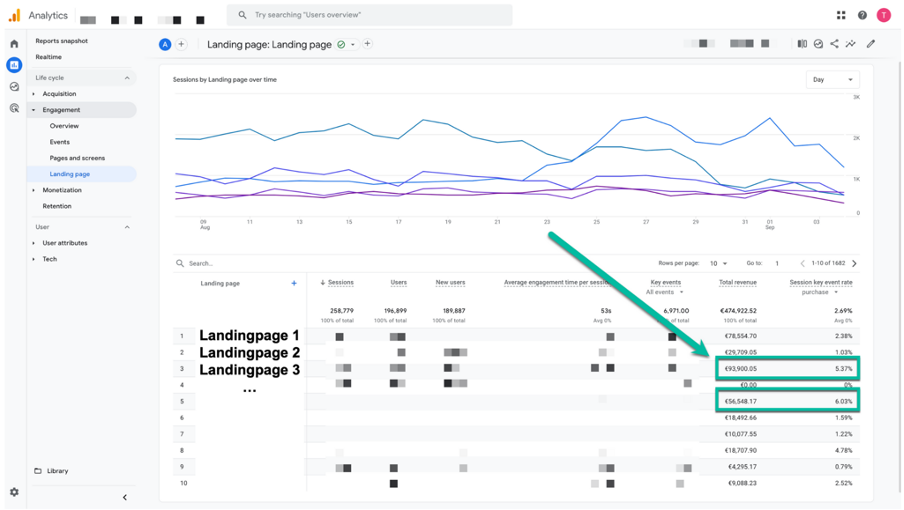Viewport: 904px width, 510px height.
Task: Select Pages and screens report
Action: [77, 158]
